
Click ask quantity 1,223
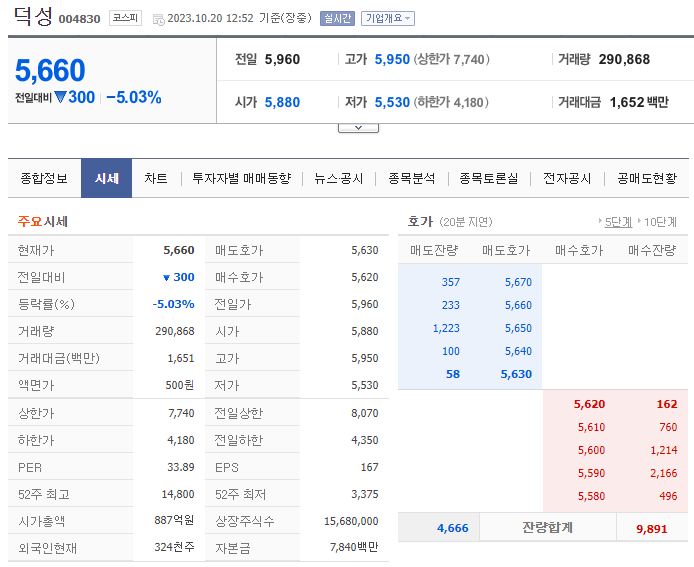[x=446, y=328]
